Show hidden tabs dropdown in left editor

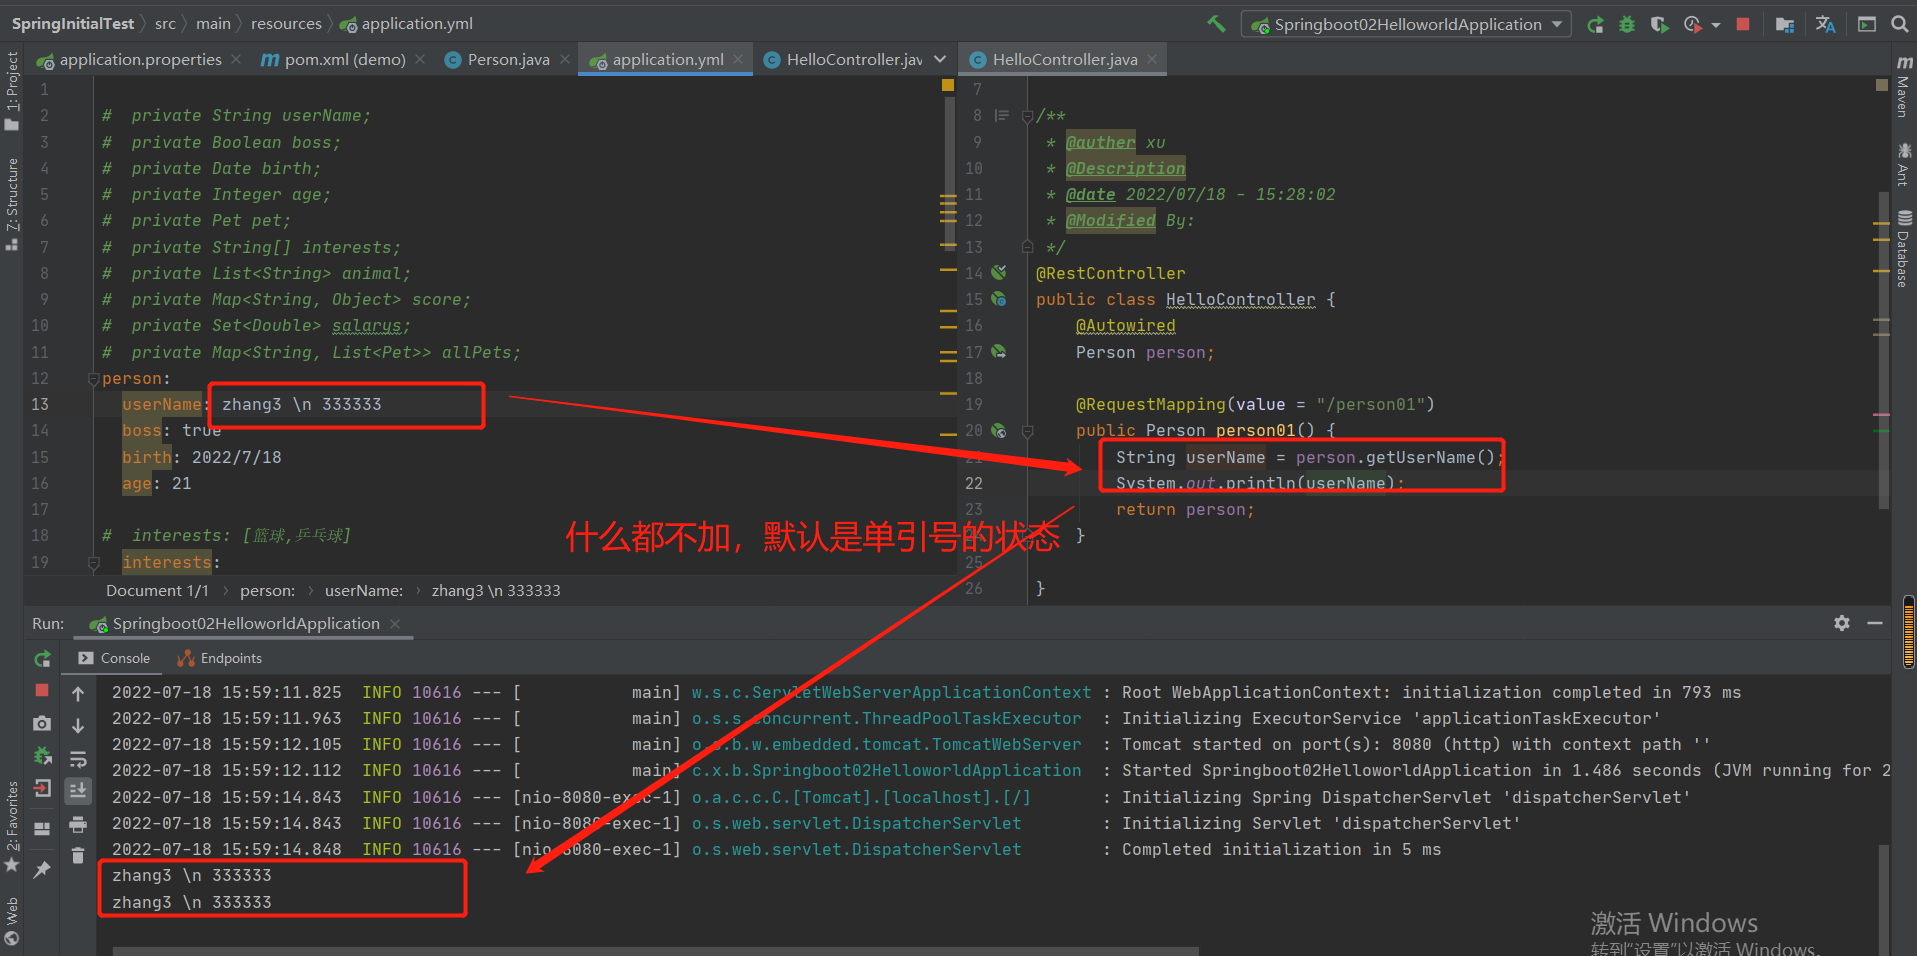tap(940, 60)
